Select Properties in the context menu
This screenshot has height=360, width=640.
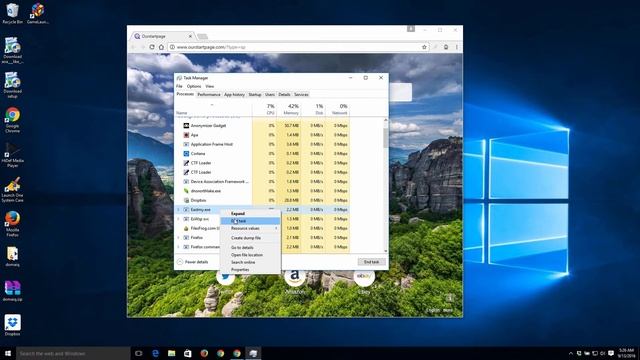coord(250,269)
